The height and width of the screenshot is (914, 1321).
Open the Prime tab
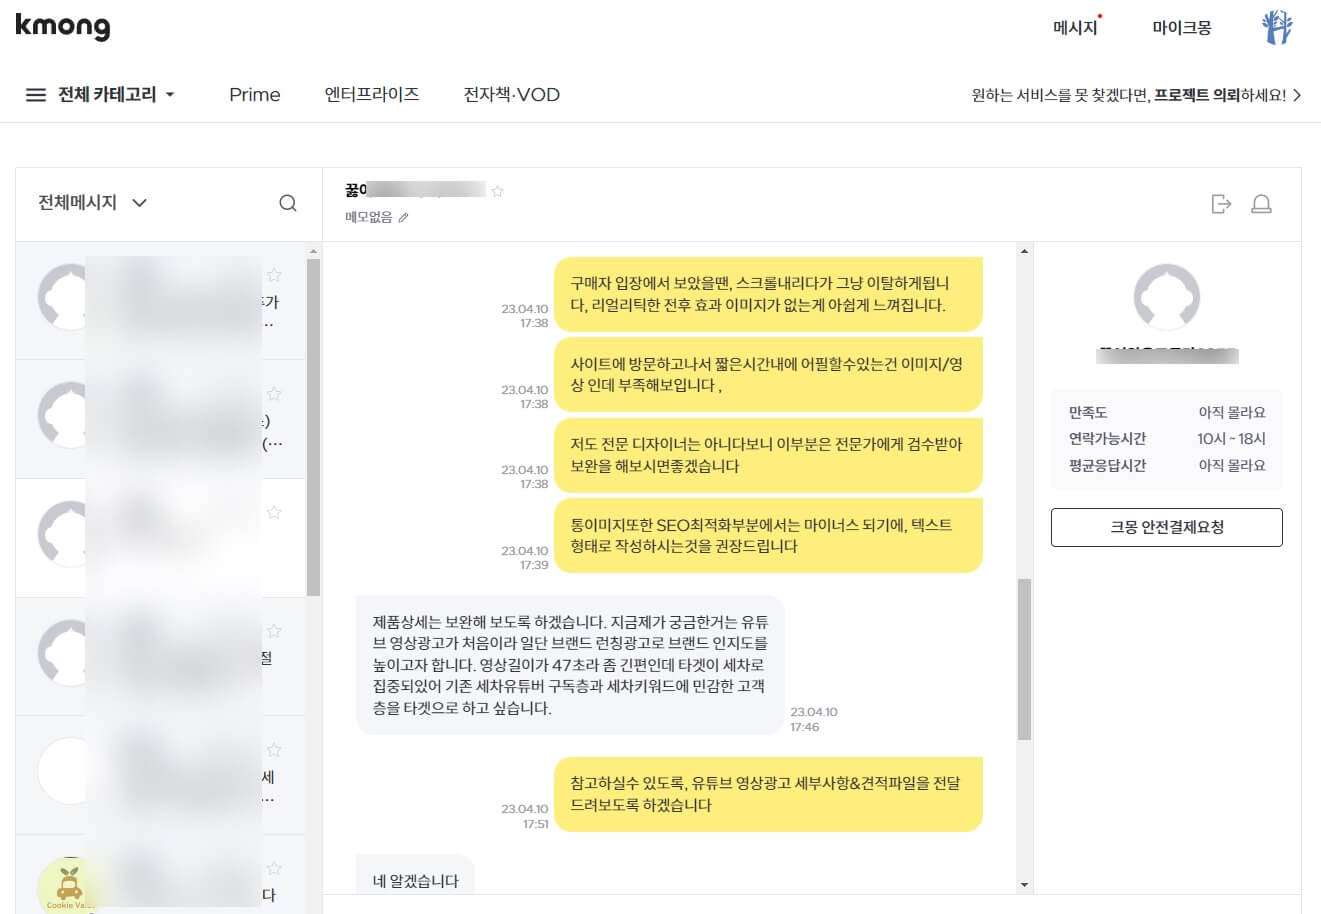pyautogui.click(x=254, y=94)
